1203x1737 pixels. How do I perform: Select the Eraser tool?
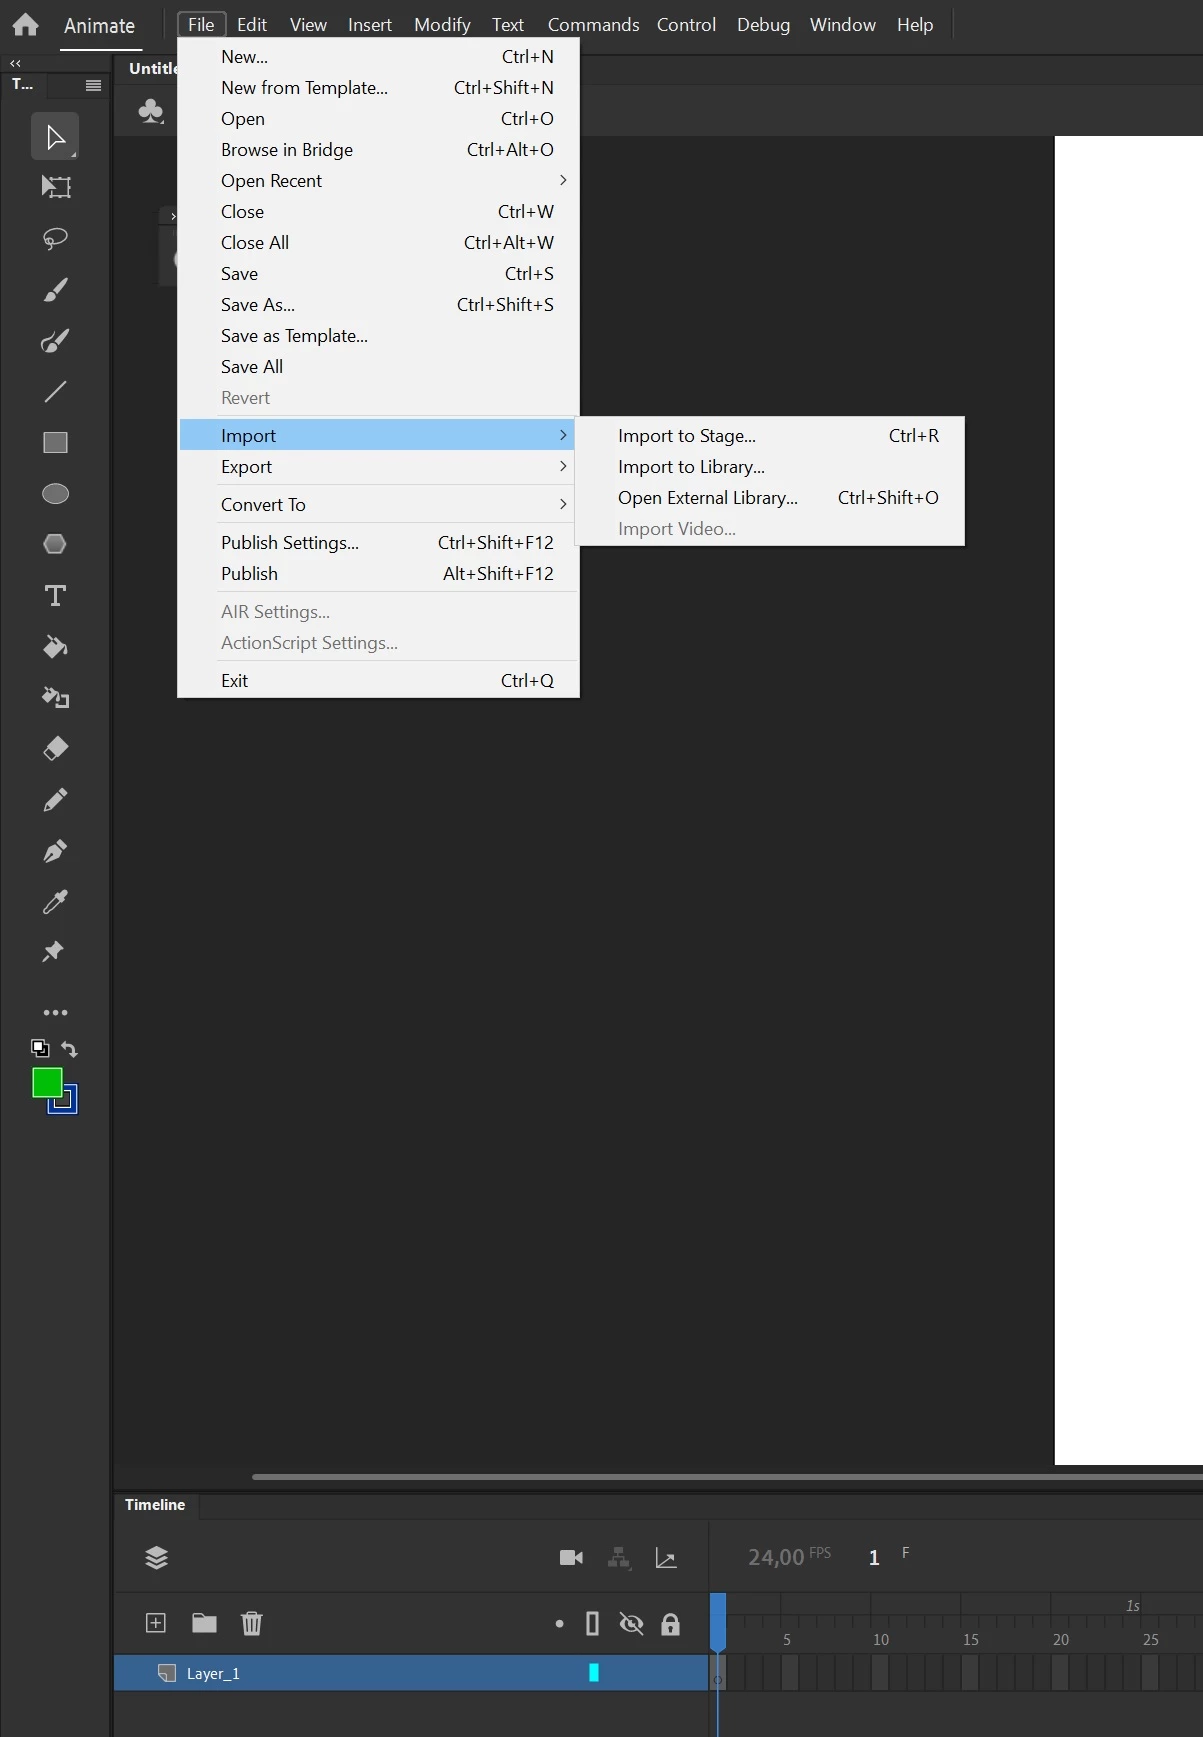55,748
